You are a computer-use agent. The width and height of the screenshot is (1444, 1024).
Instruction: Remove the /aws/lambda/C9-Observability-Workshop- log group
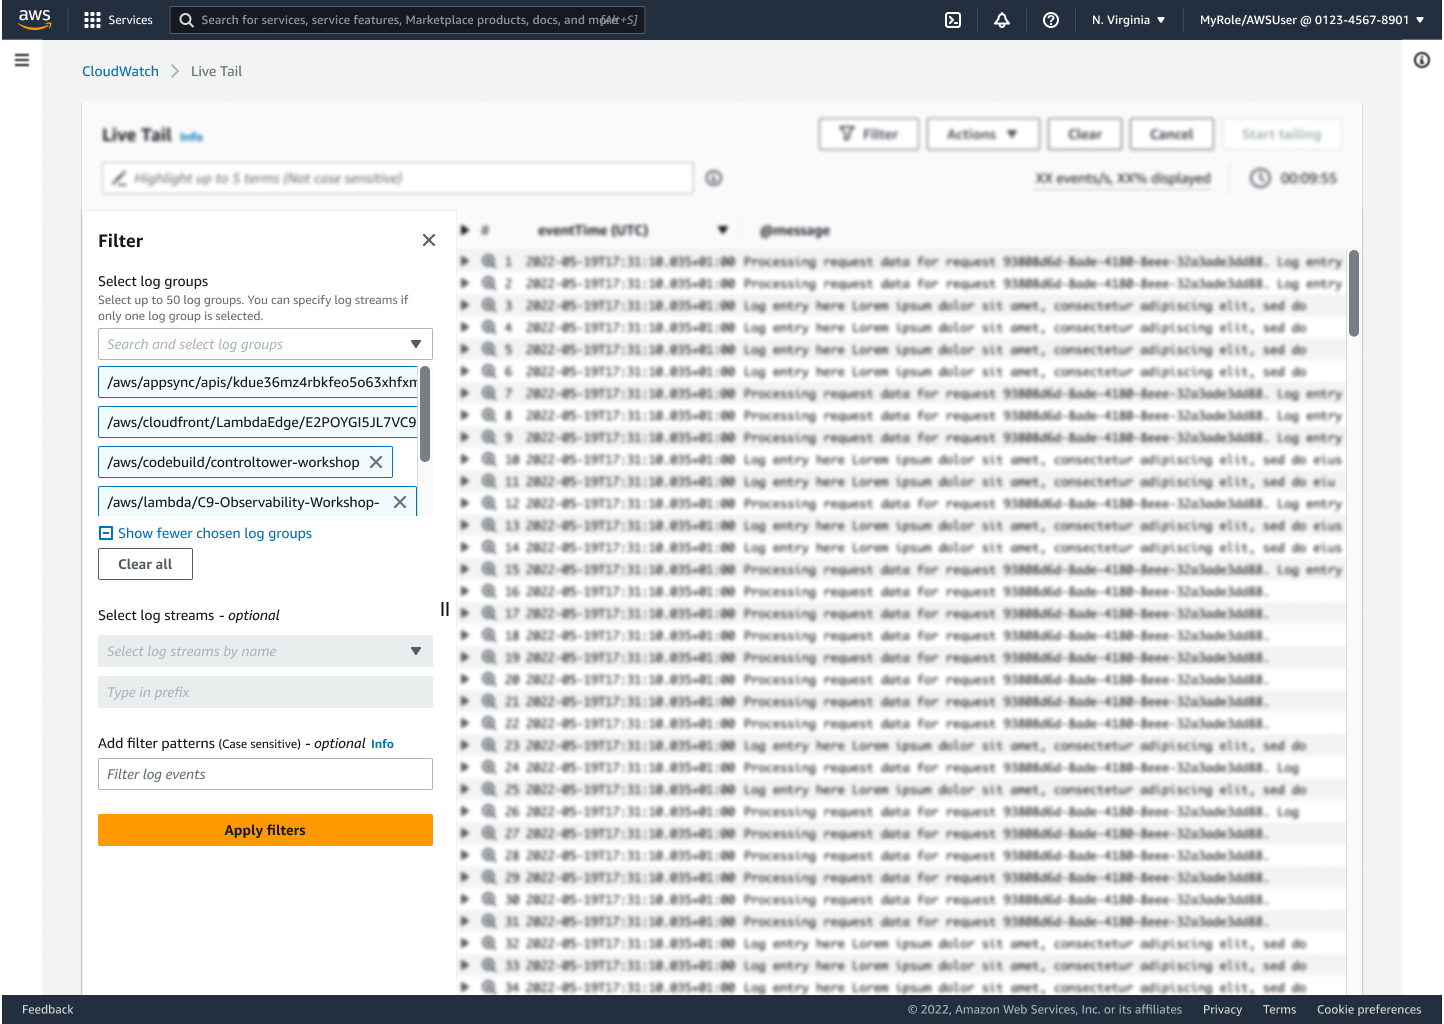400,502
